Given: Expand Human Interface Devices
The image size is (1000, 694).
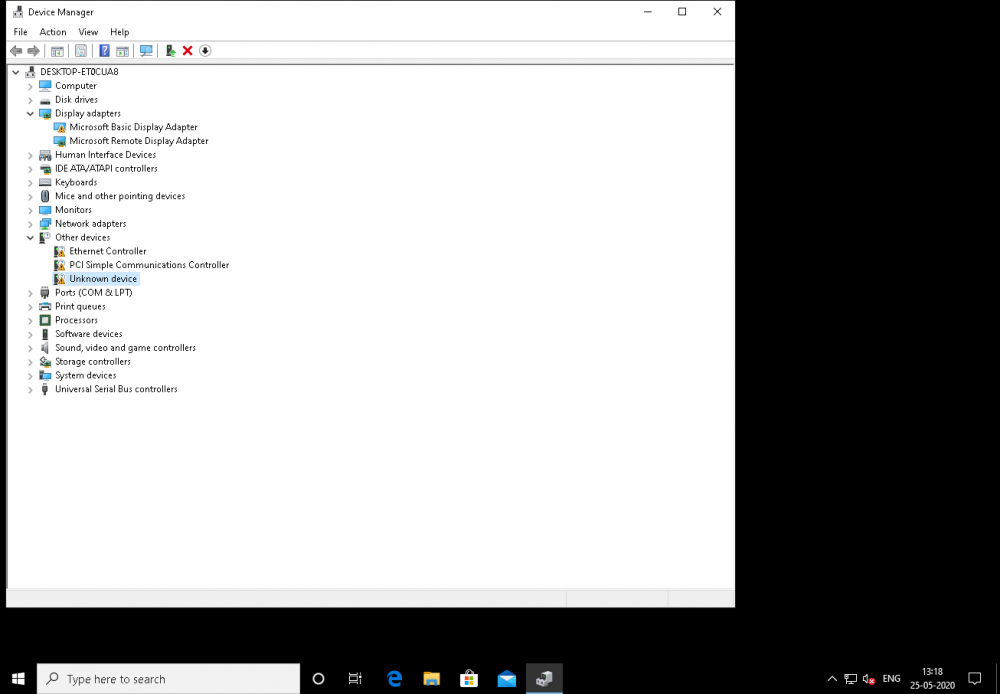Looking at the screenshot, I should tap(30, 155).
